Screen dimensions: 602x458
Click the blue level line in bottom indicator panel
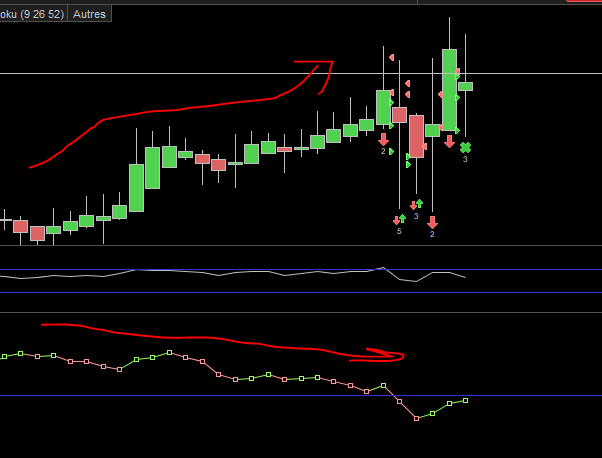click(x=301, y=395)
